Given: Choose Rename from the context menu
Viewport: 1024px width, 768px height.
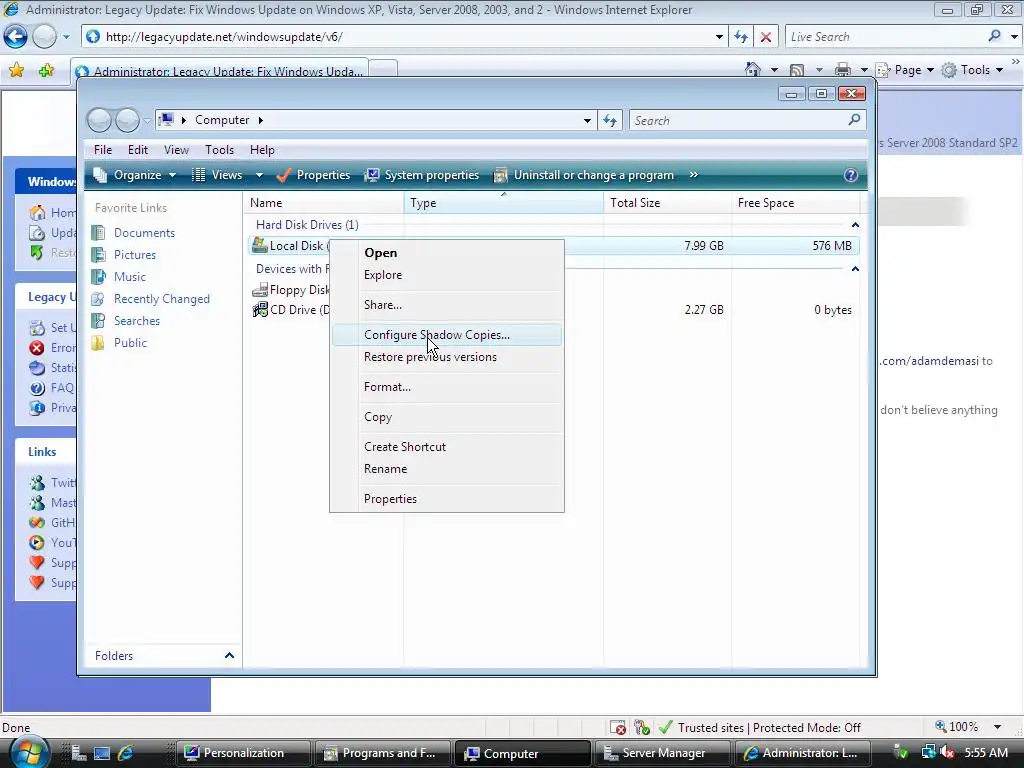Looking at the screenshot, I should pos(385,469).
